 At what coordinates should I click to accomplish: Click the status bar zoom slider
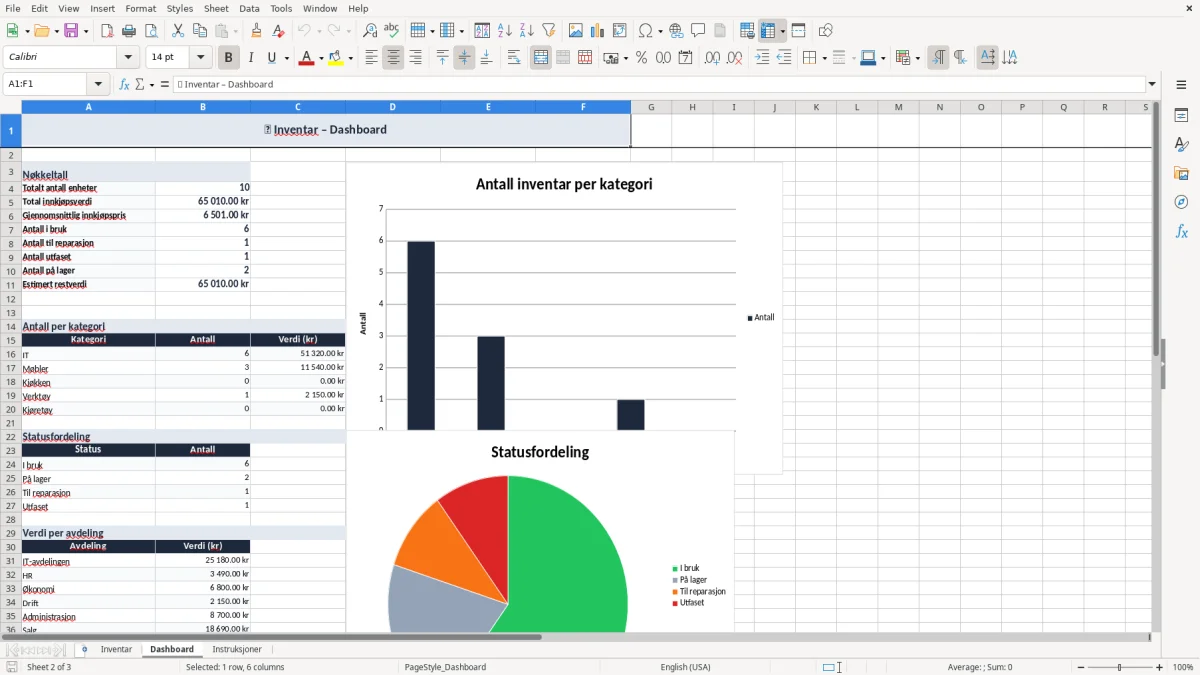tap(1120, 667)
